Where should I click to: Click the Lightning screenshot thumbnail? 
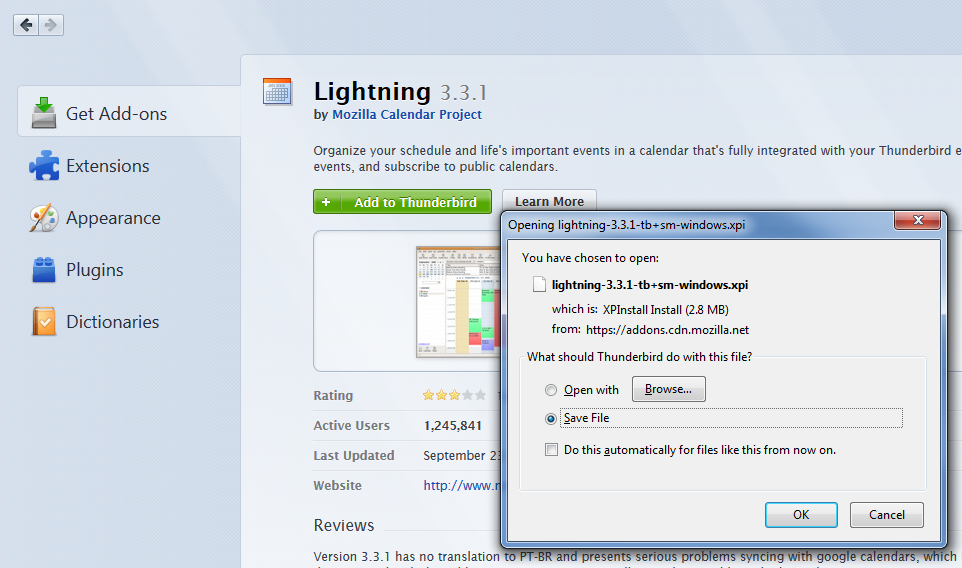[458, 302]
